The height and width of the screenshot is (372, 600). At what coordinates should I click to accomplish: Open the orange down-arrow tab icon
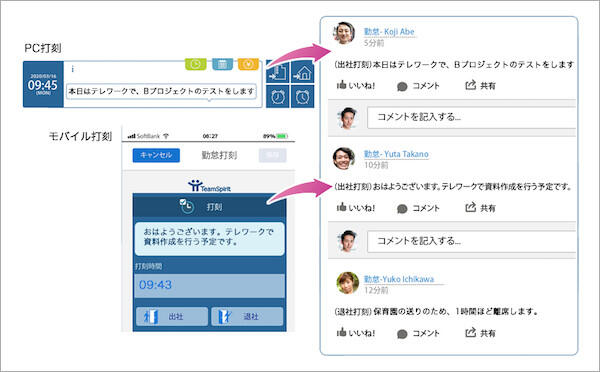tap(248, 64)
